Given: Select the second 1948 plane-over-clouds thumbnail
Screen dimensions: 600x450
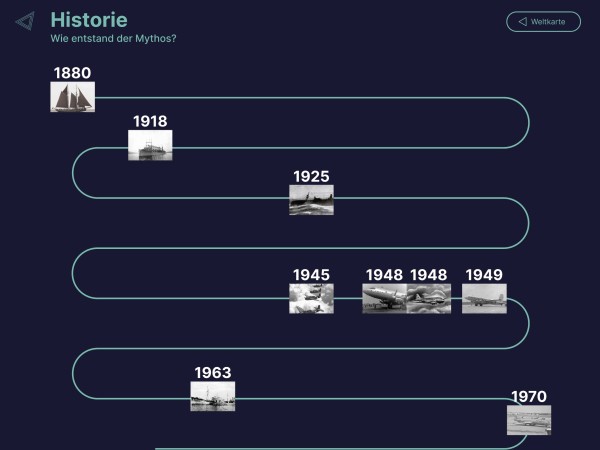Looking at the screenshot, I should pos(429,298).
